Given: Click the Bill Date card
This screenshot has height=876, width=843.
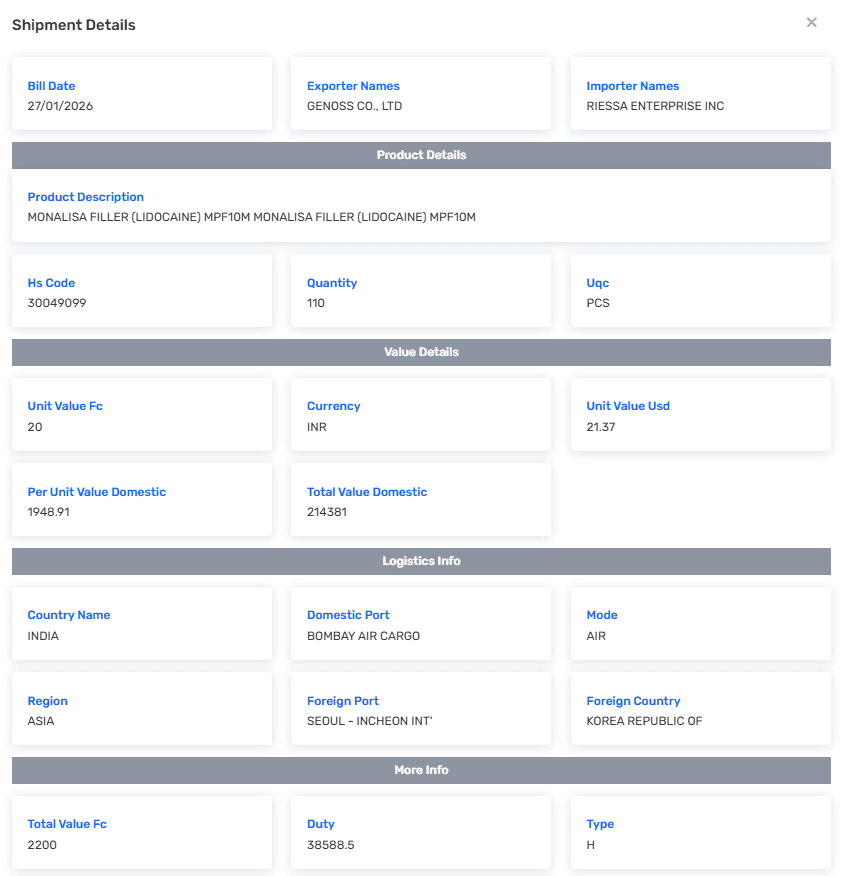Looking at the screenshot, I should click(x=141, y=94).
